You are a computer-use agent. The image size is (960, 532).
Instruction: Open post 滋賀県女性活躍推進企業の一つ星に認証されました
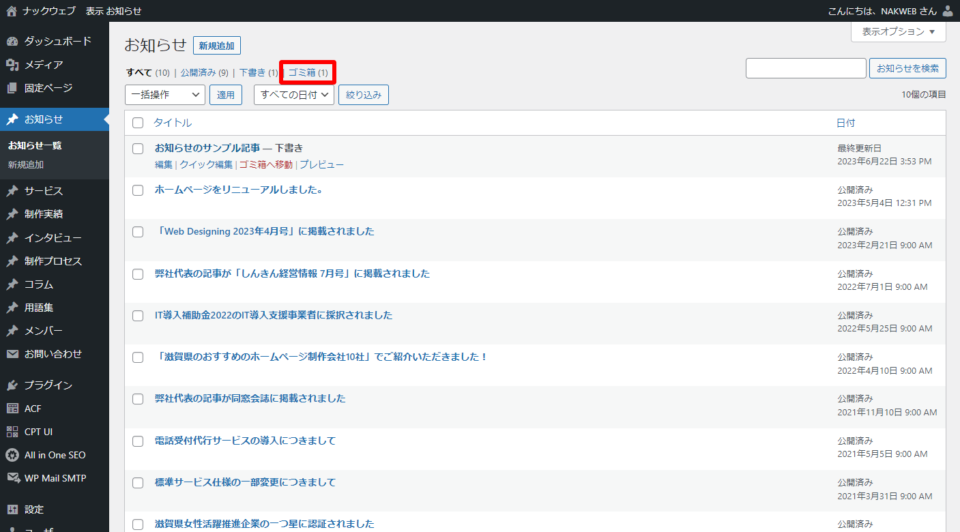coord(264,524)
